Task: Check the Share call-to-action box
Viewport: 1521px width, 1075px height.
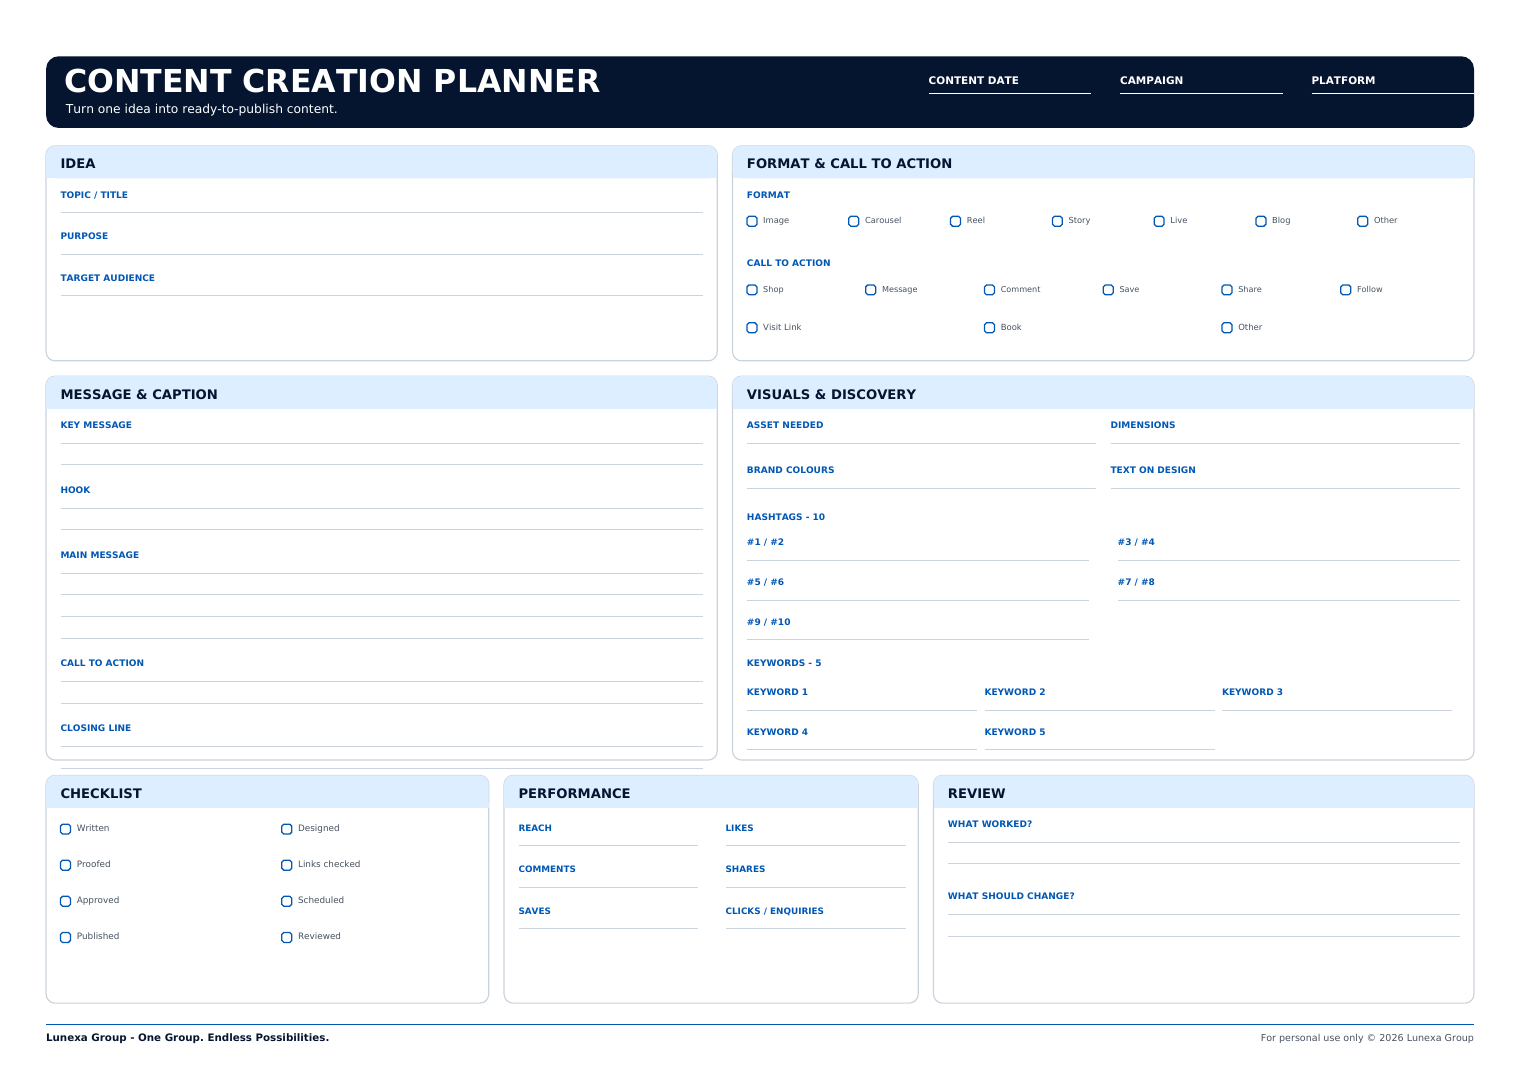Action: click(x=1227, y=290)
